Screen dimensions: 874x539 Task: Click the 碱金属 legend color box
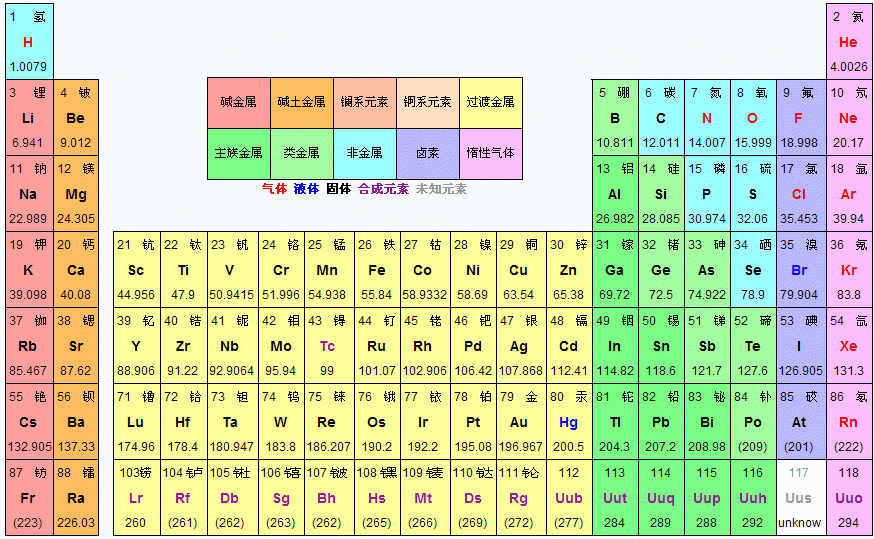(239, 103)
